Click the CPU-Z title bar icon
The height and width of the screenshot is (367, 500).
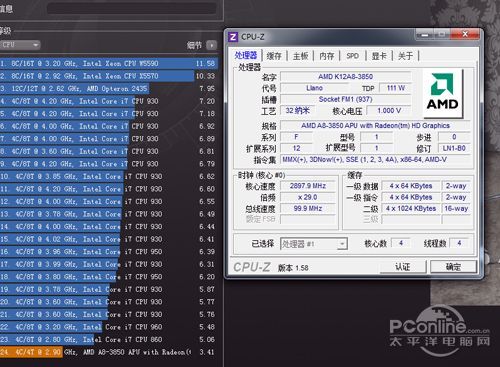click(233, 37)
